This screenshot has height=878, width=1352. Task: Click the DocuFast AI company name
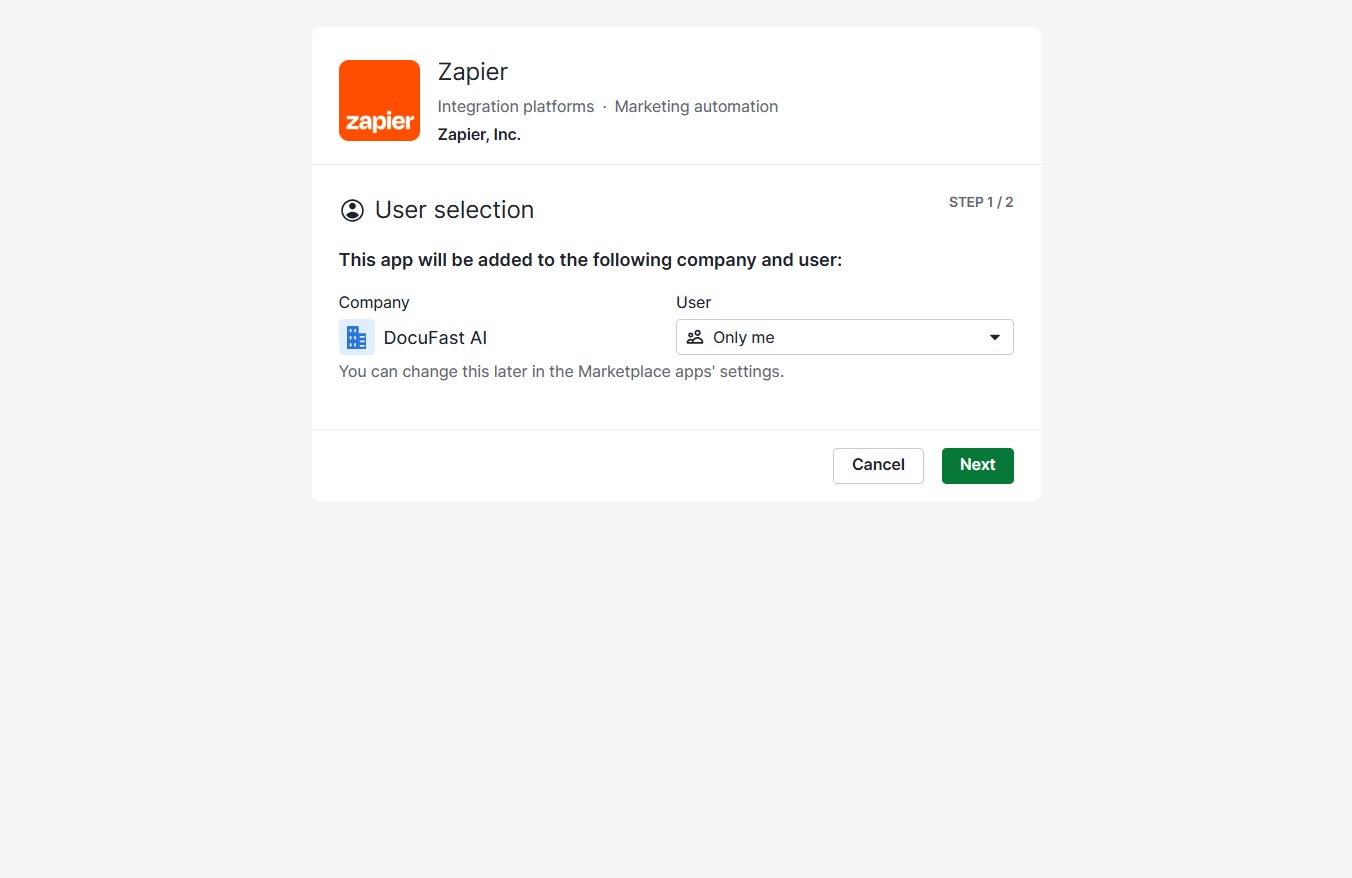[435, 337]
